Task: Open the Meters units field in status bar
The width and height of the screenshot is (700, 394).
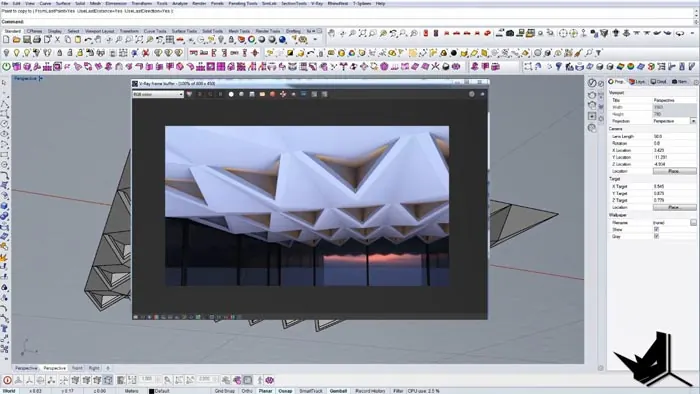Action: pos(131,391)
